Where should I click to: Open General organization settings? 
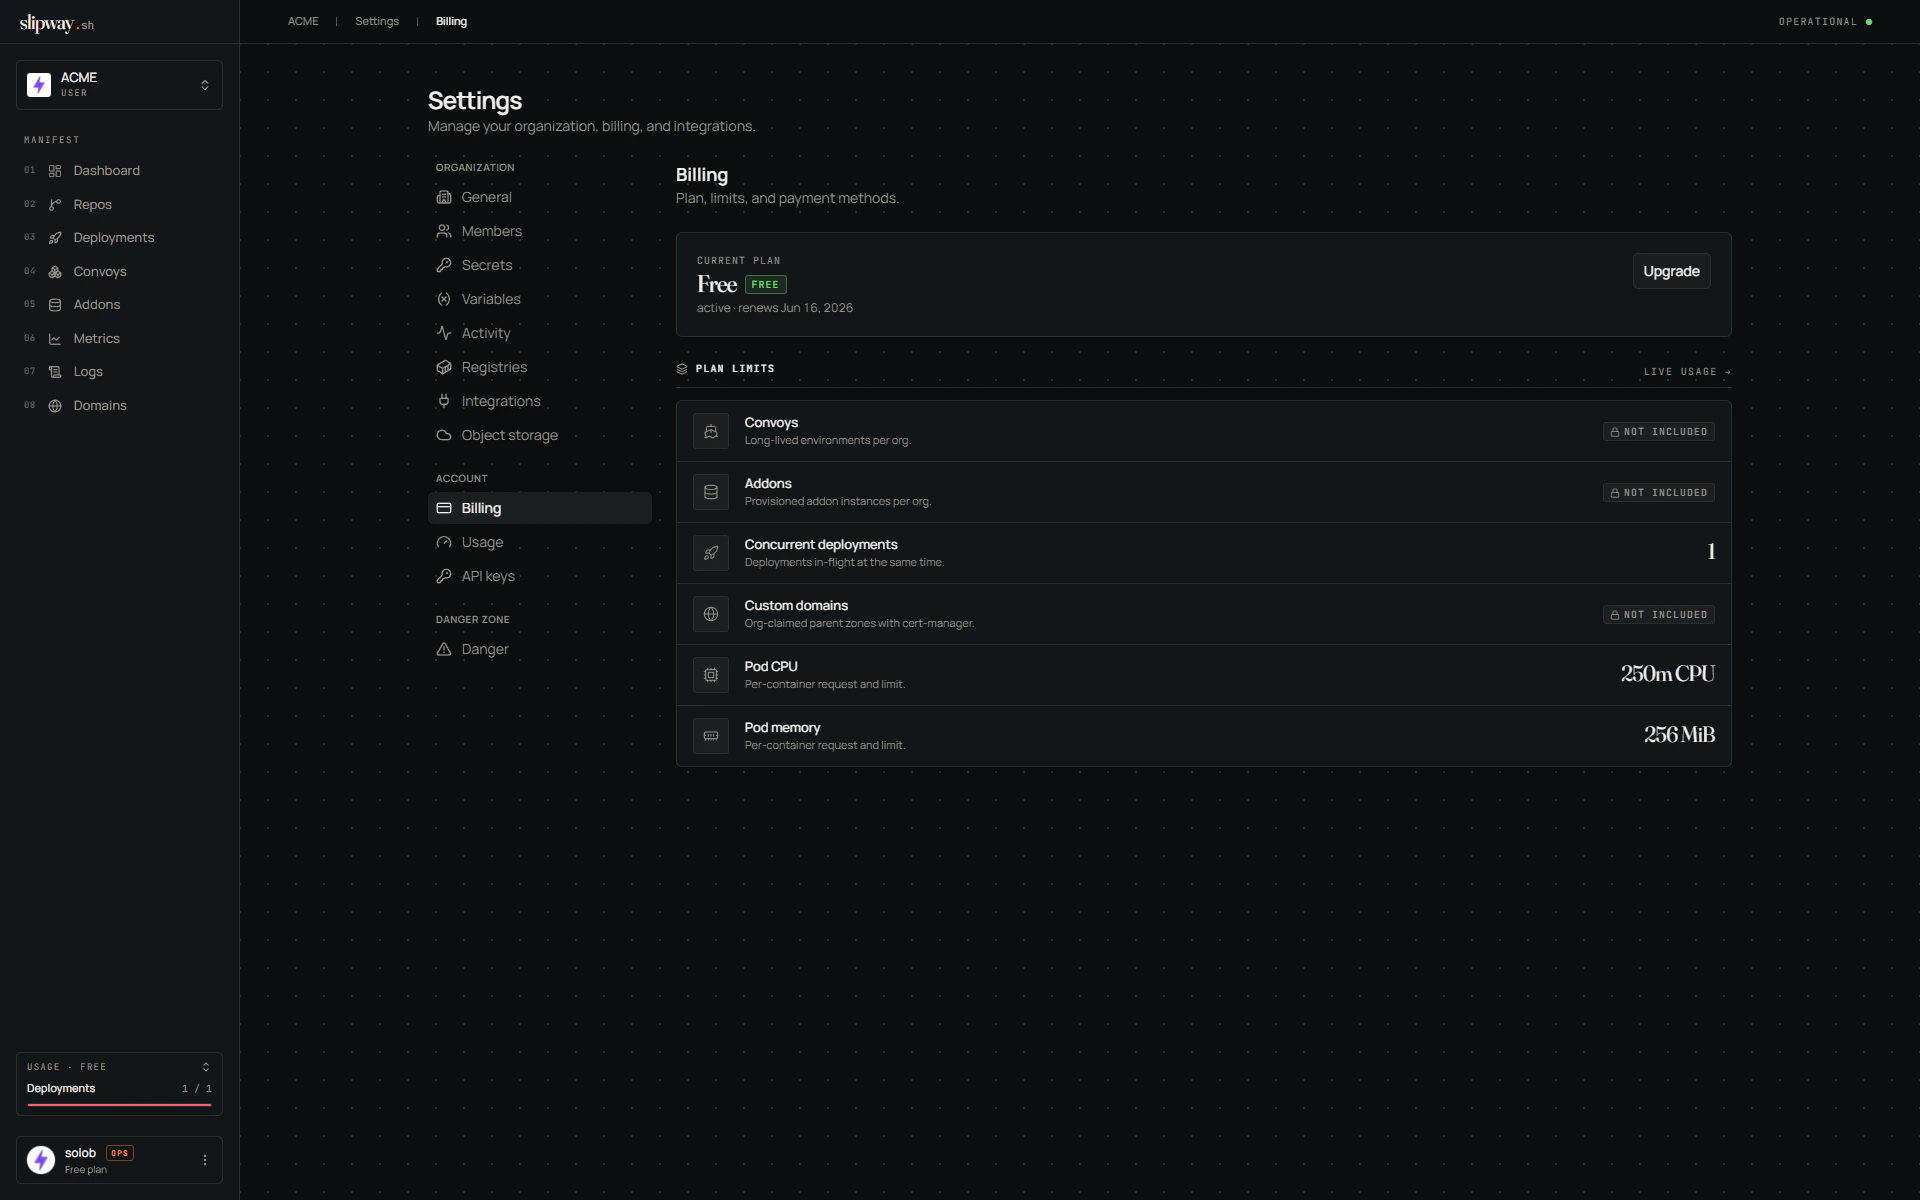540,197
